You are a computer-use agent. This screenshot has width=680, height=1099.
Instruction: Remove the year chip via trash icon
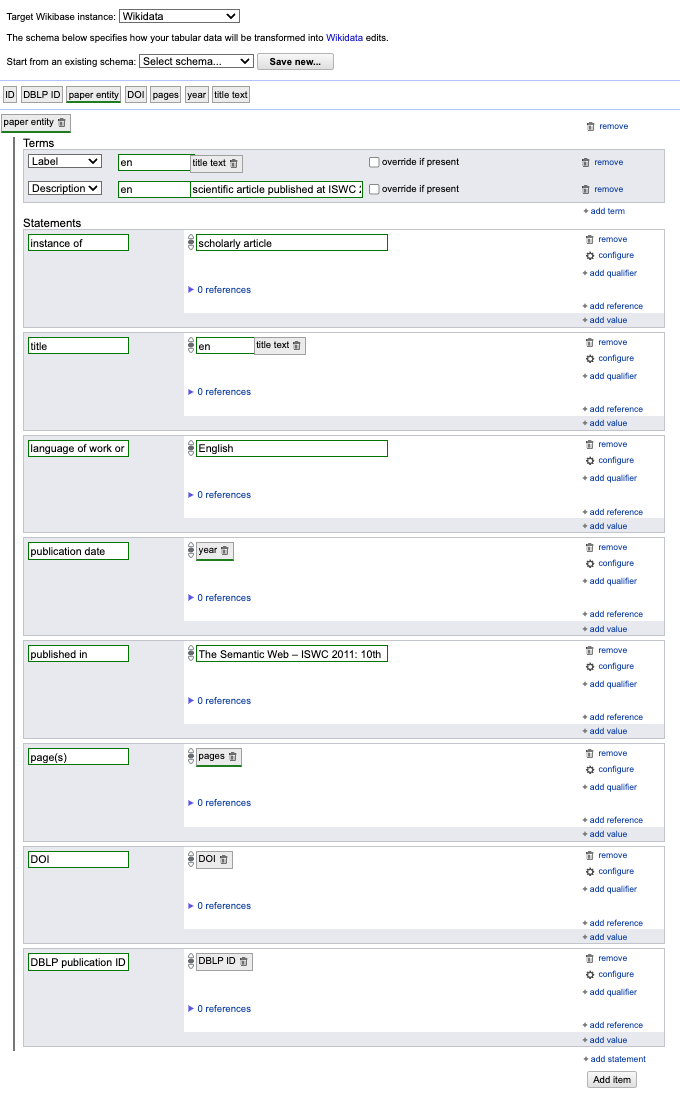click(x=225, y=551)
